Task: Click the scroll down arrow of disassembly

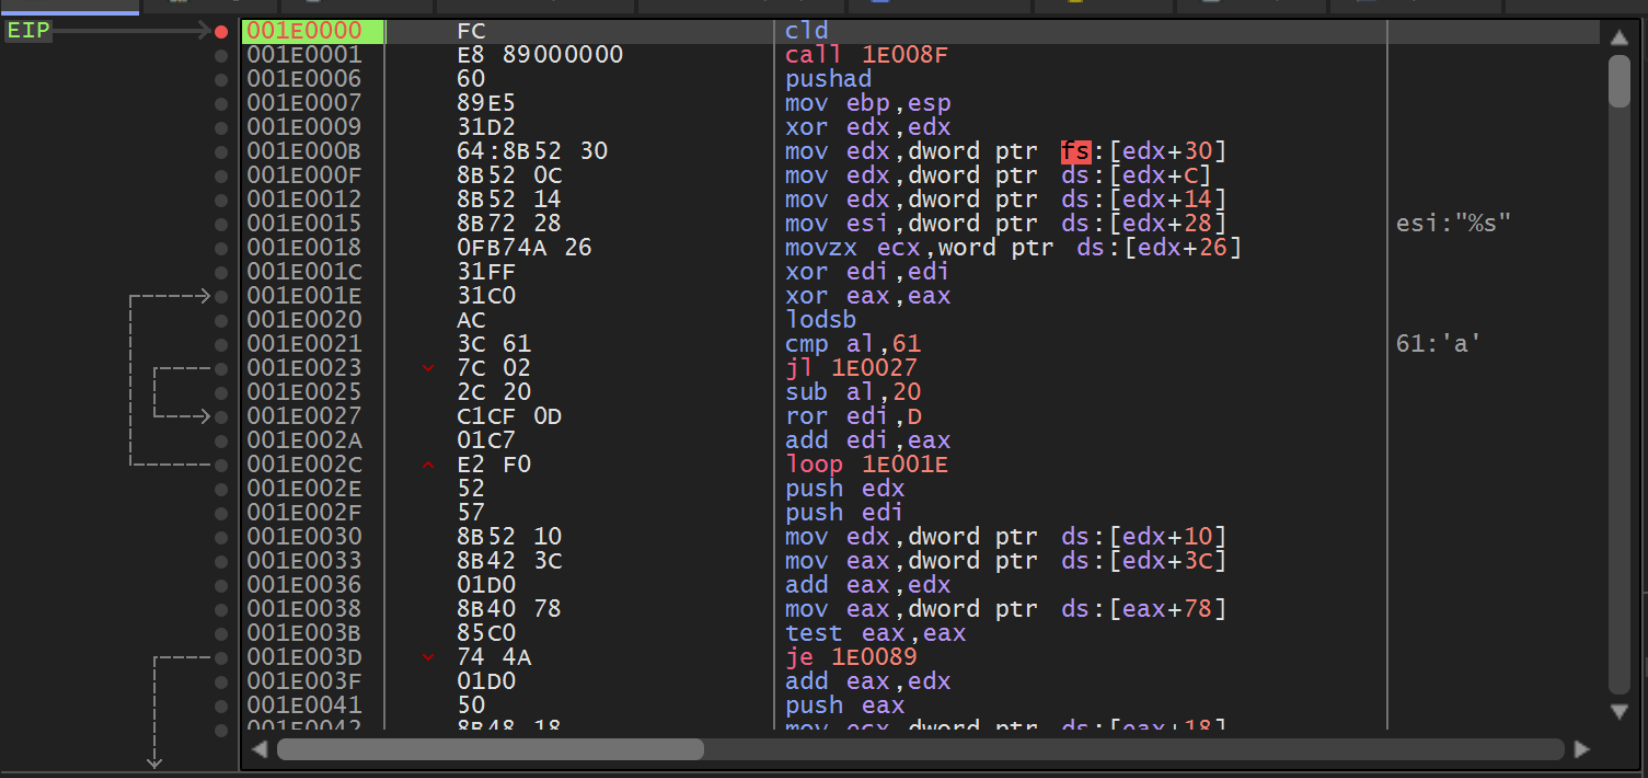Action: (x=1619, y=711)
